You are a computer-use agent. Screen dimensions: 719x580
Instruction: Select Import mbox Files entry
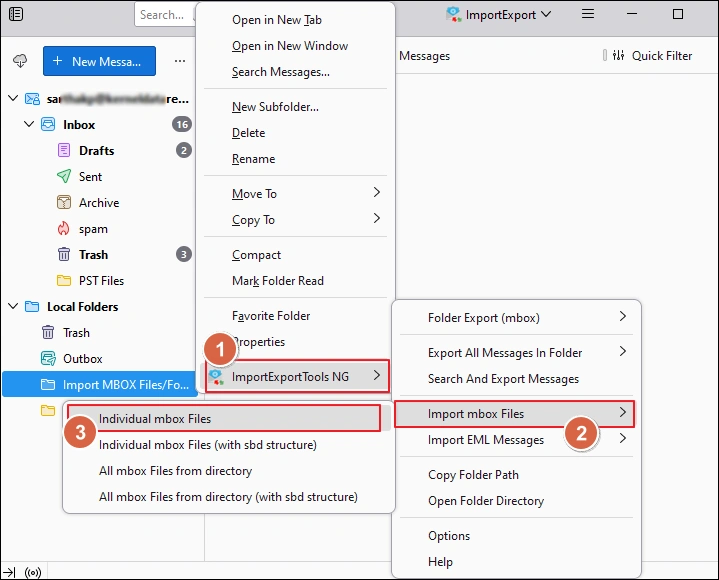(x=514, y=414)
